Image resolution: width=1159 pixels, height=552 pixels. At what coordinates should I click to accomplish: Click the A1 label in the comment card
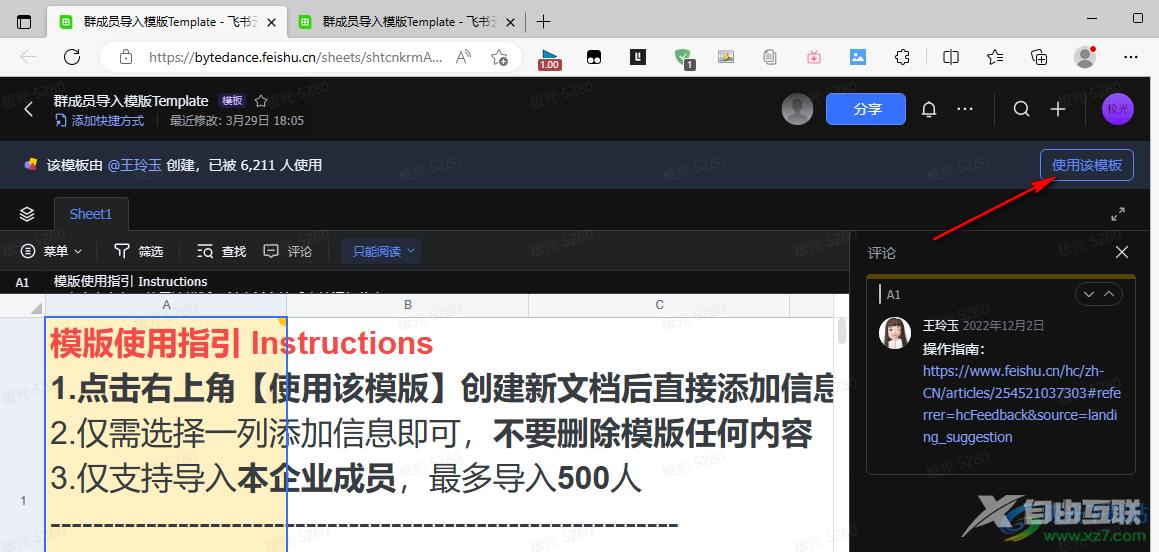point(893,294)
